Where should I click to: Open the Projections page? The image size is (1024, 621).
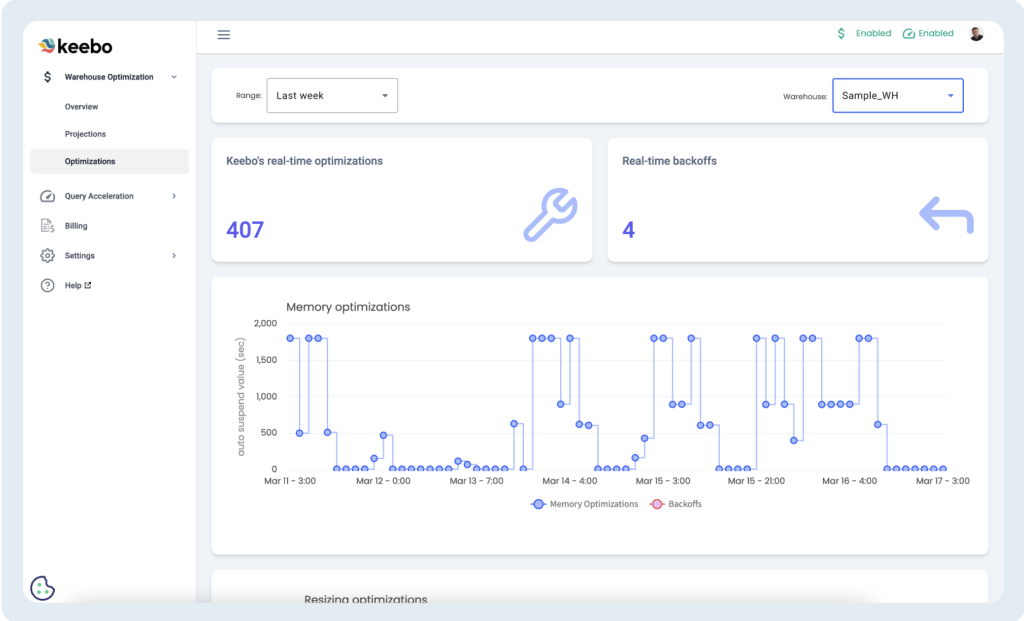tap(85, 134)
